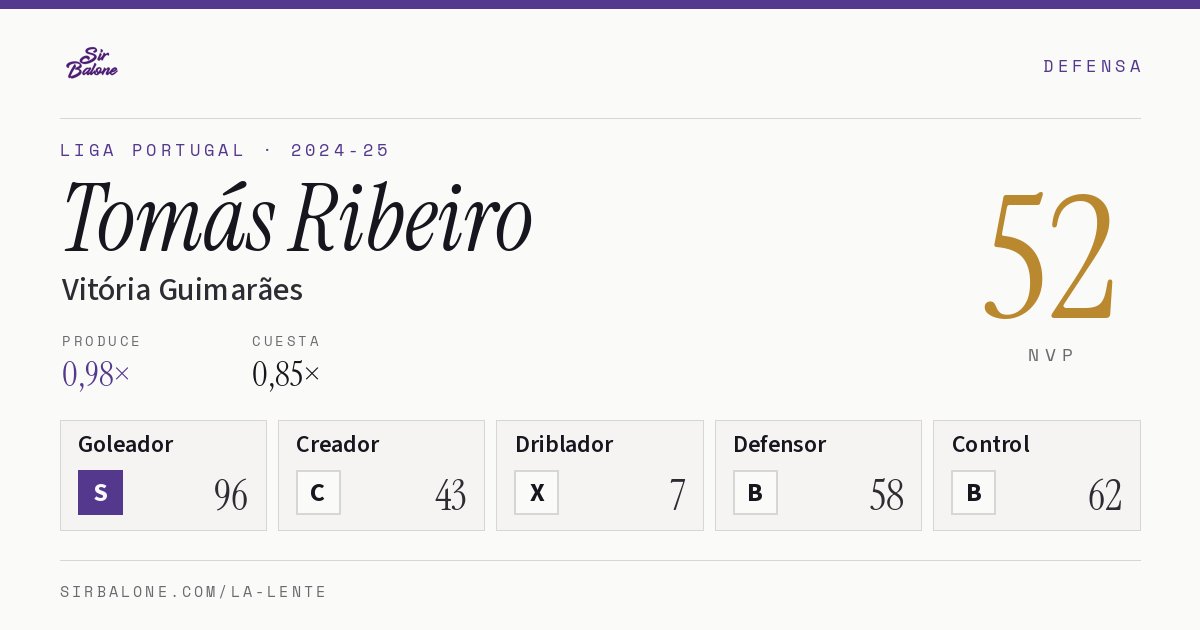Click the DEFENSA position label
Viewport: 1200px width, 630px height.
tap(1092, 66)
